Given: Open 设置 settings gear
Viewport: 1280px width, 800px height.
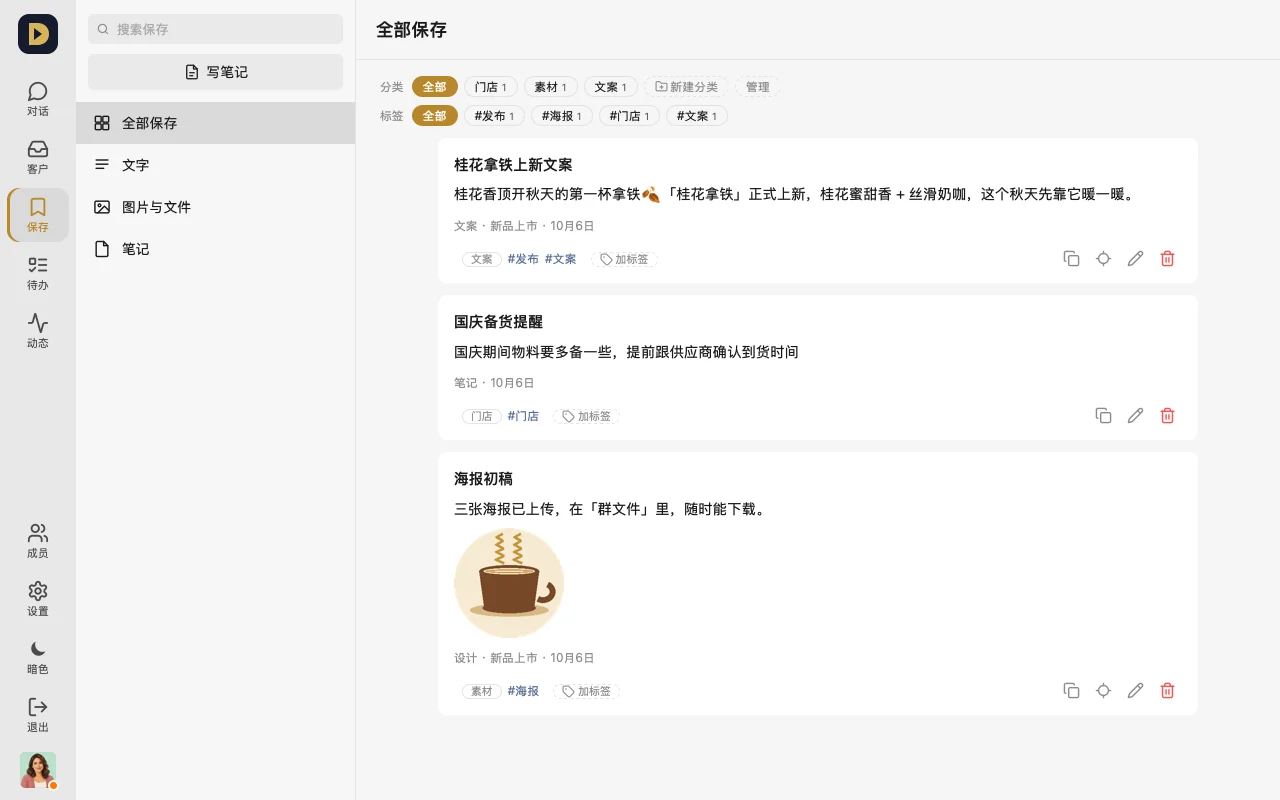Looking at the screenshot, I should pyautogui.click(x=38, y=599).
